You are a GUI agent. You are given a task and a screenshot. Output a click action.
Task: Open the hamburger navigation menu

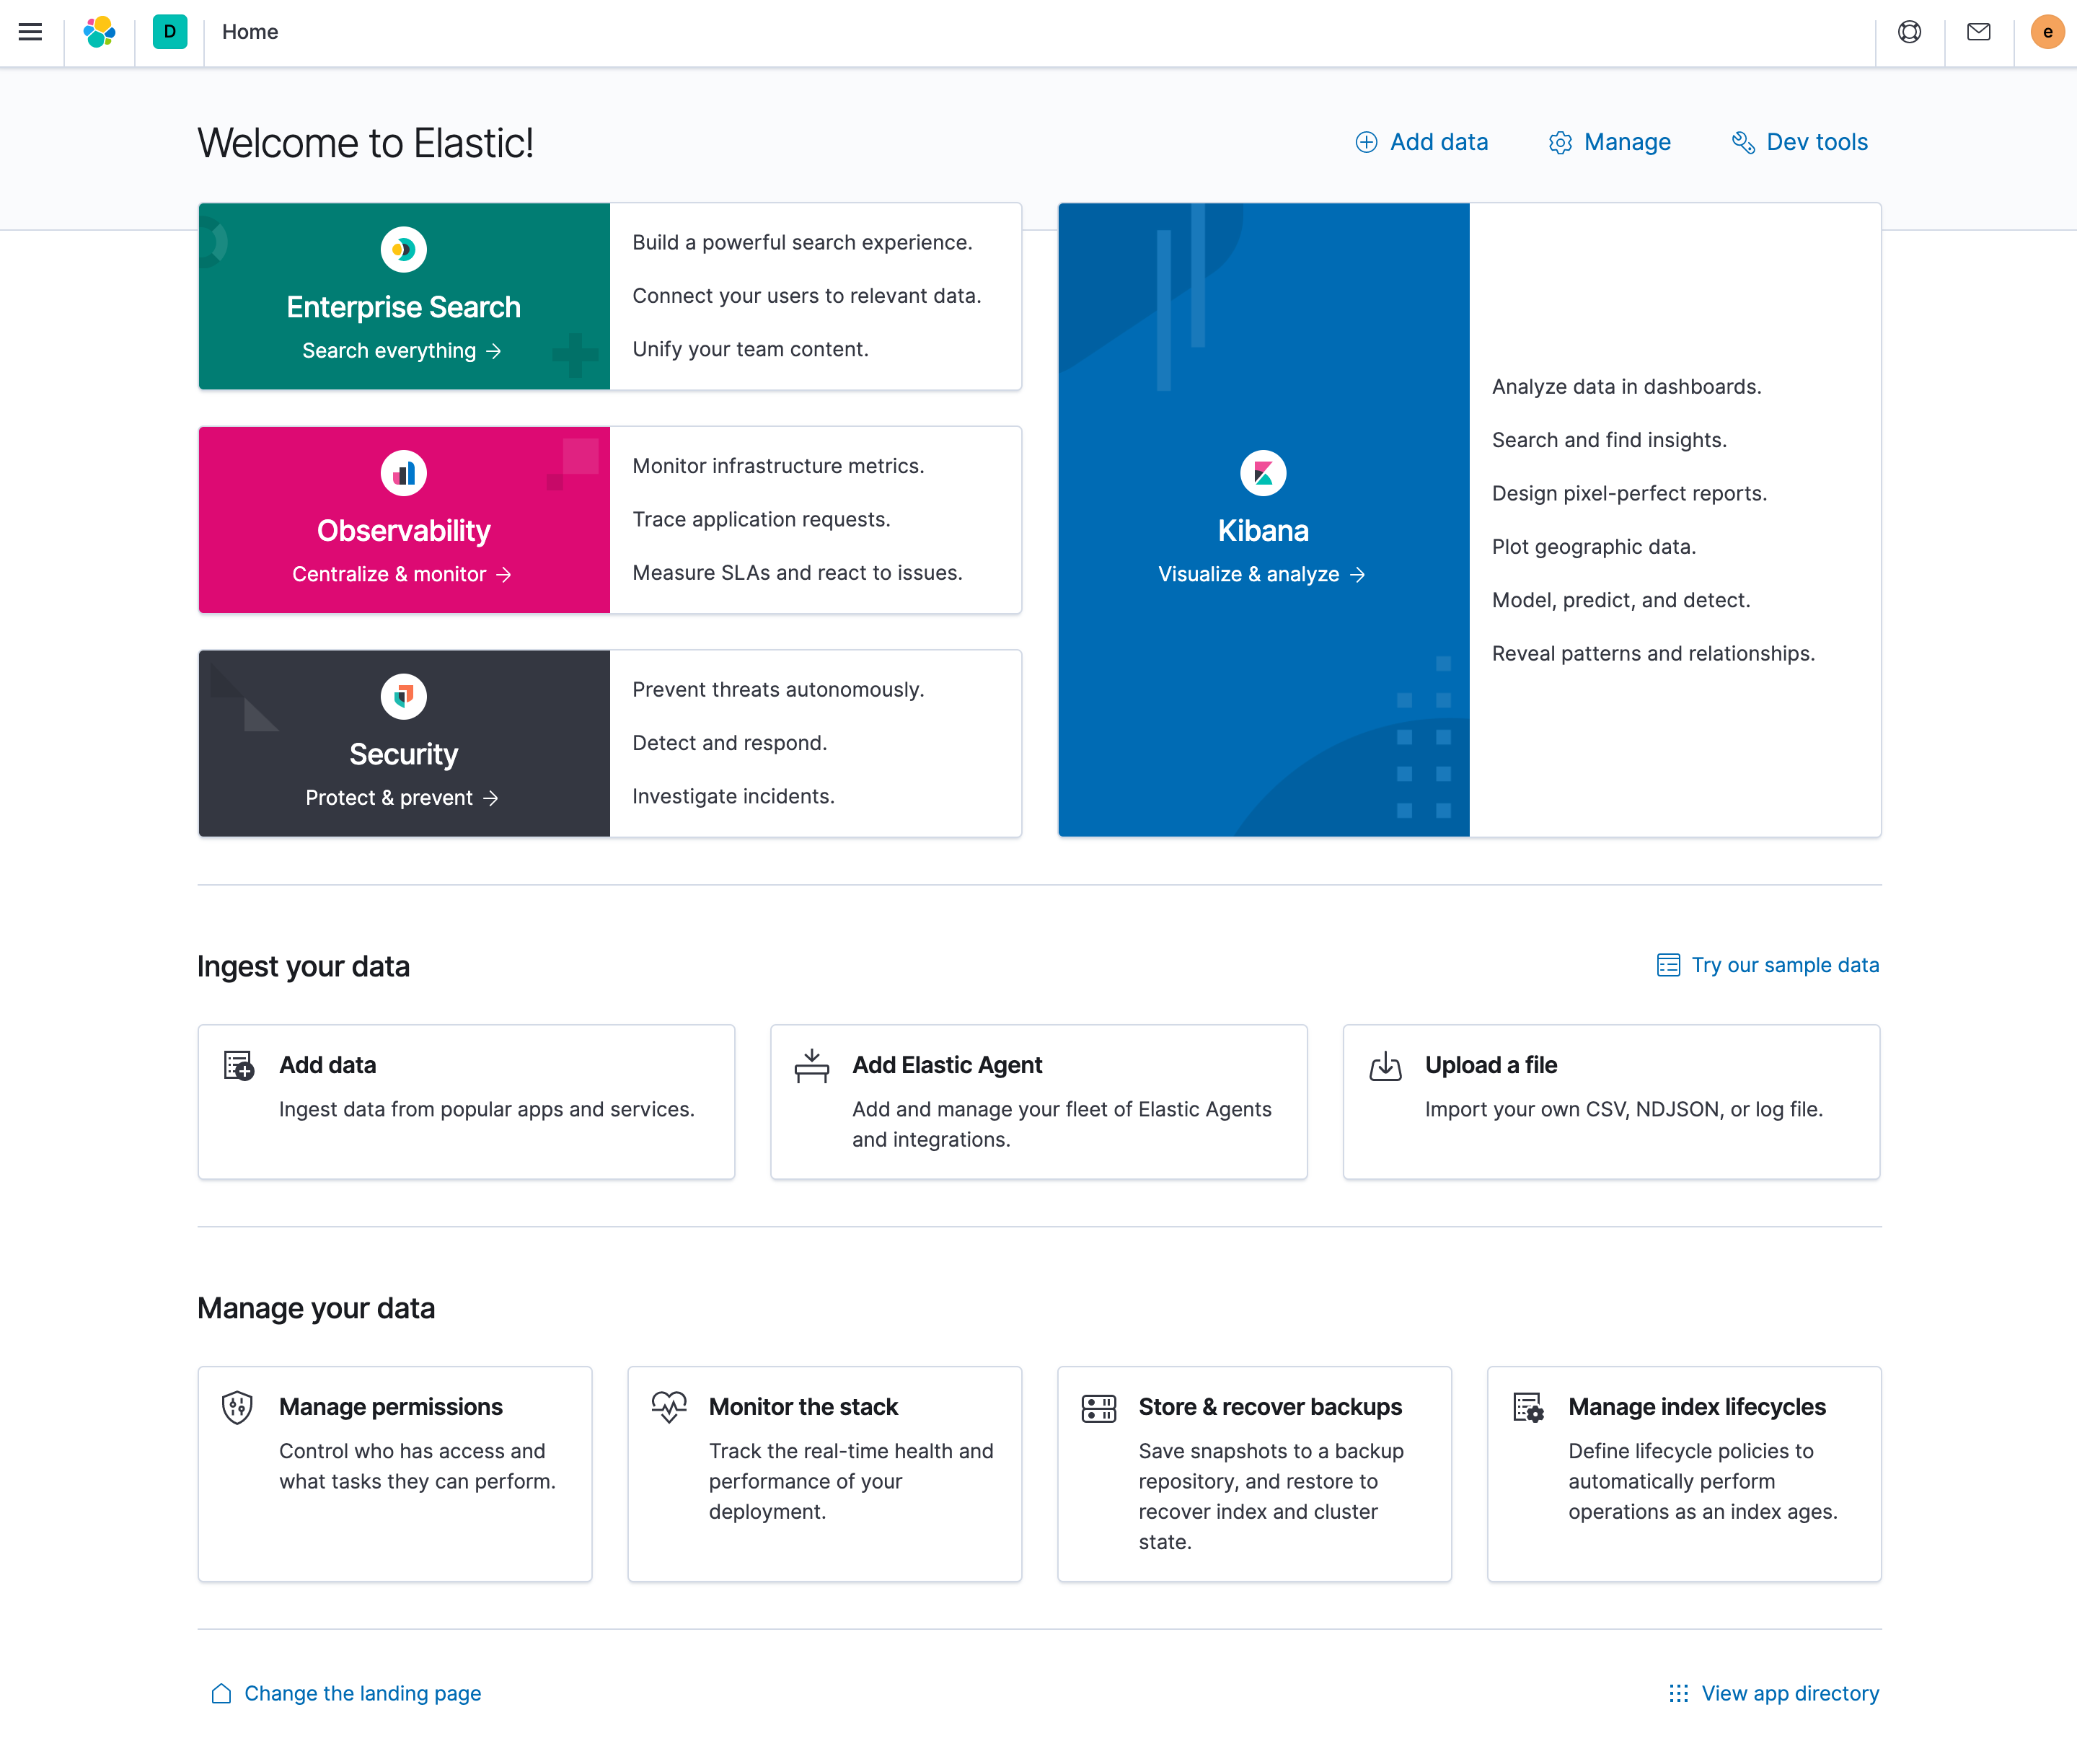(31, 32)
